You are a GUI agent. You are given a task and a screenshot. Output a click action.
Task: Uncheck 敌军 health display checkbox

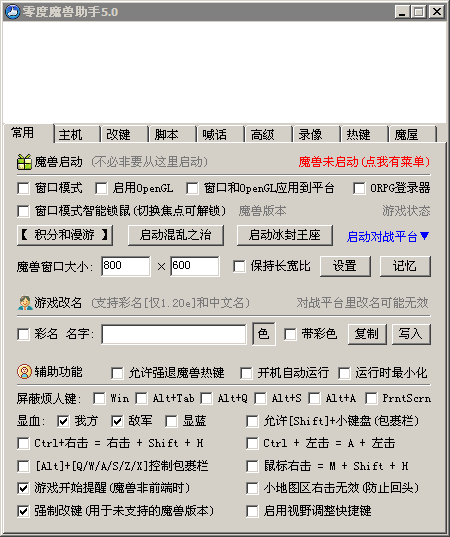117,421
